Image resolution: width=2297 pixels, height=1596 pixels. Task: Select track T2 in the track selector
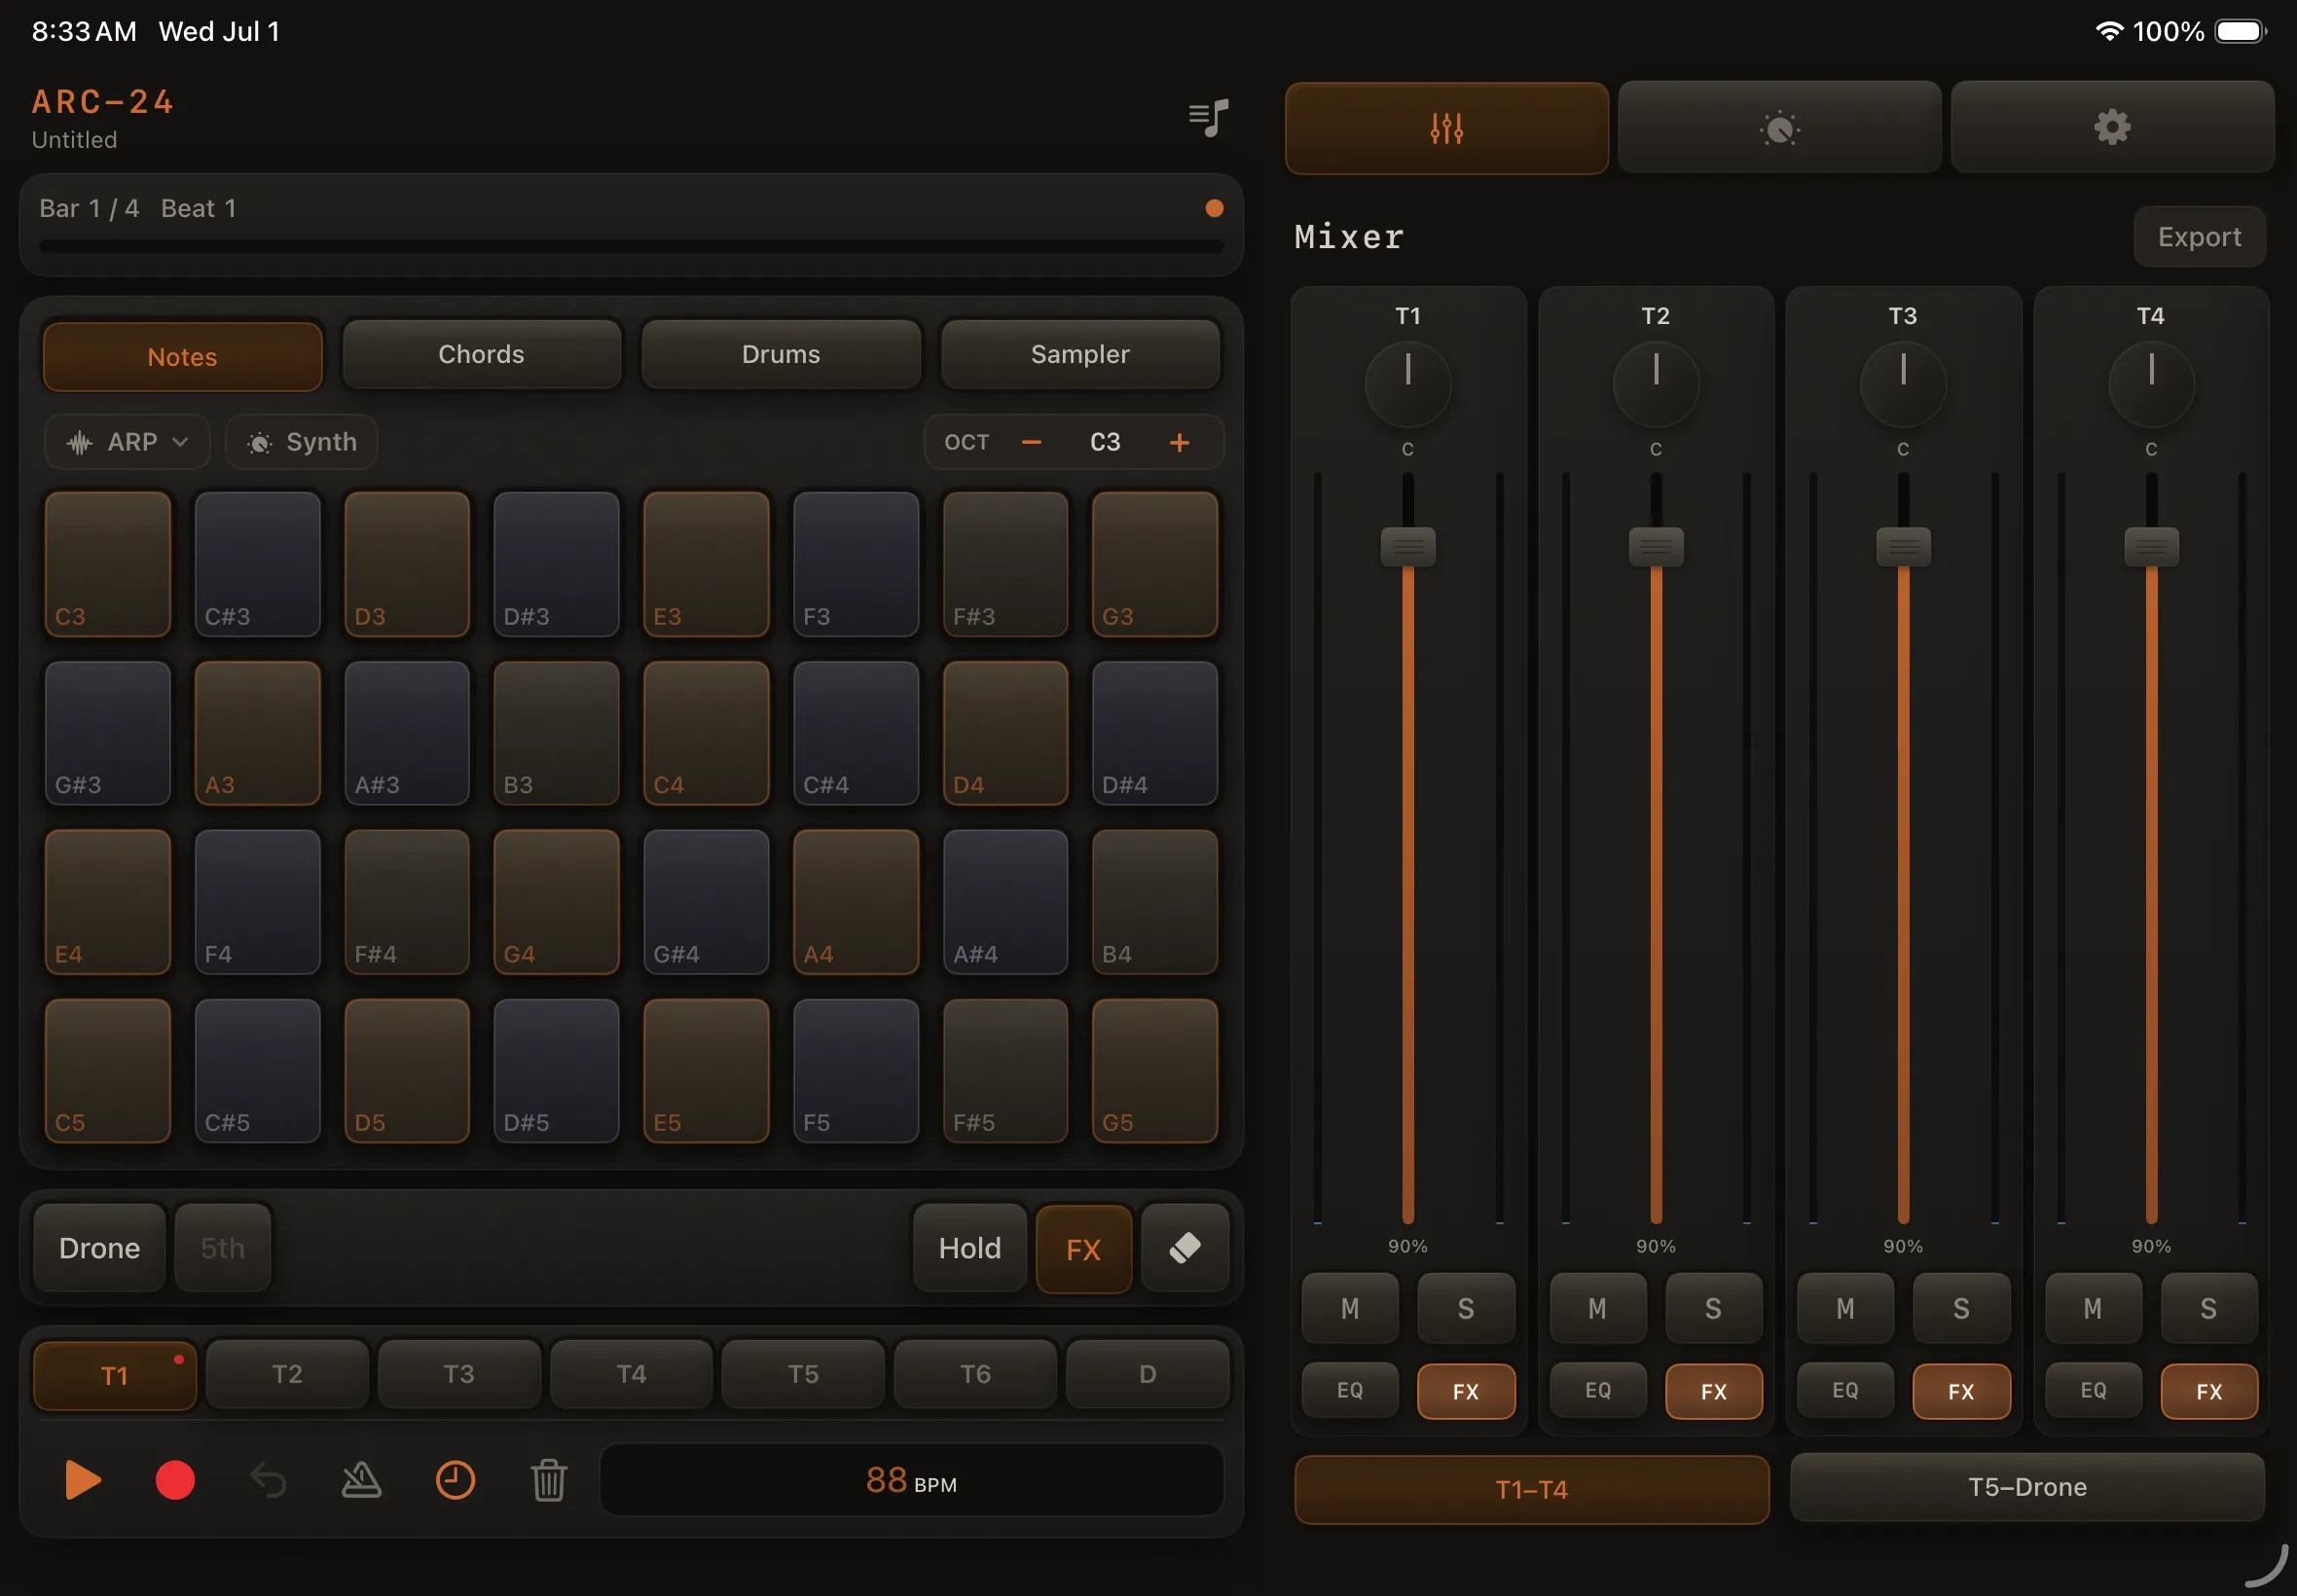(287, 1374)
